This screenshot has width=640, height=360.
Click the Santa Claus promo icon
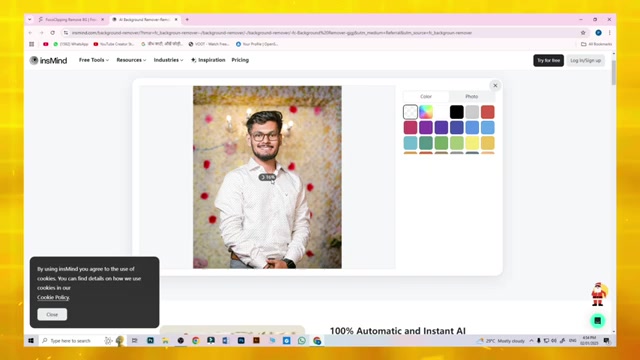[x=599, y=294]
